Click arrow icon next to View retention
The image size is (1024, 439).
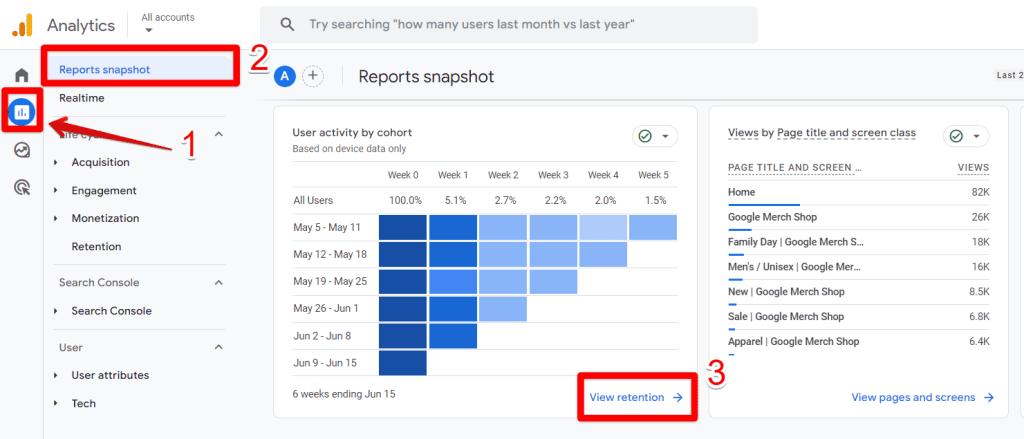click(678, 397)
